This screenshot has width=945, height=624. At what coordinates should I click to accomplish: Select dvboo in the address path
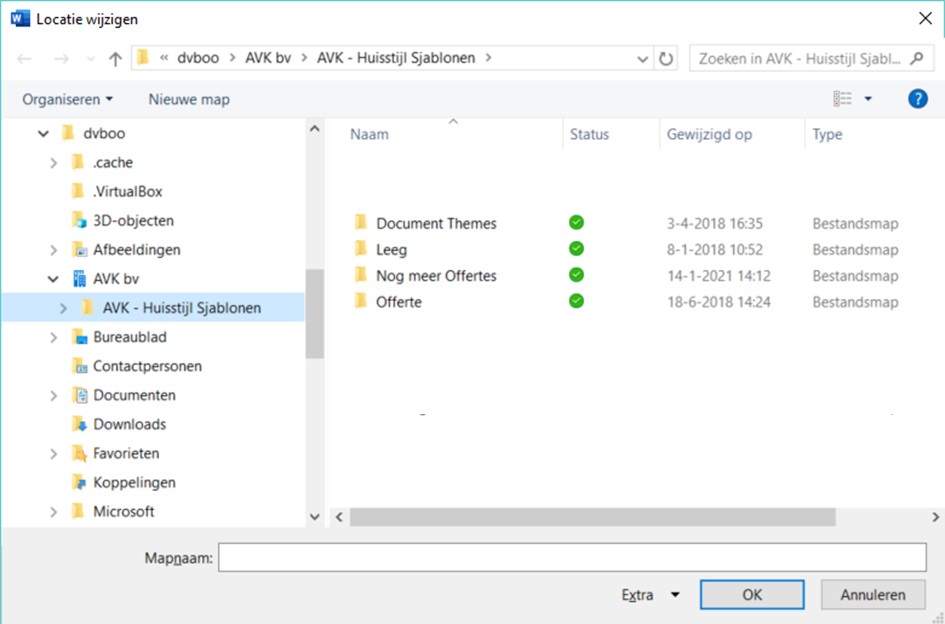click(198, 58)
